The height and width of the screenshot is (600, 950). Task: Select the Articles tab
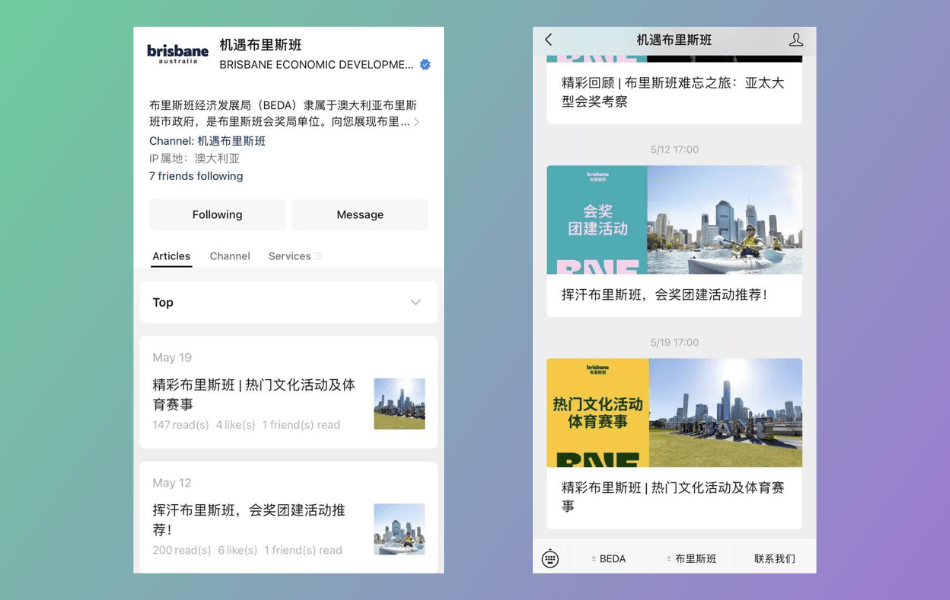click(171, 256)
